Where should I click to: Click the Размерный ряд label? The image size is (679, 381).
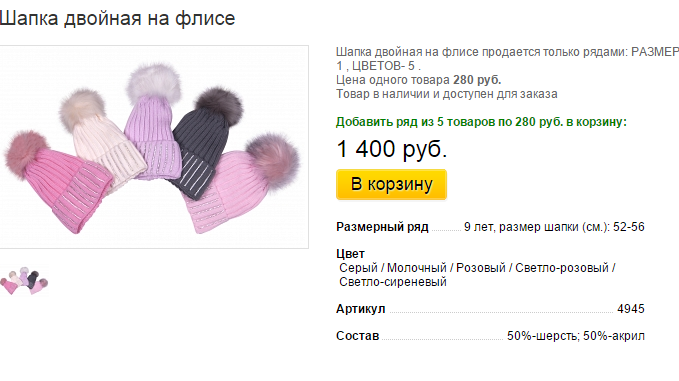(382, 227)
